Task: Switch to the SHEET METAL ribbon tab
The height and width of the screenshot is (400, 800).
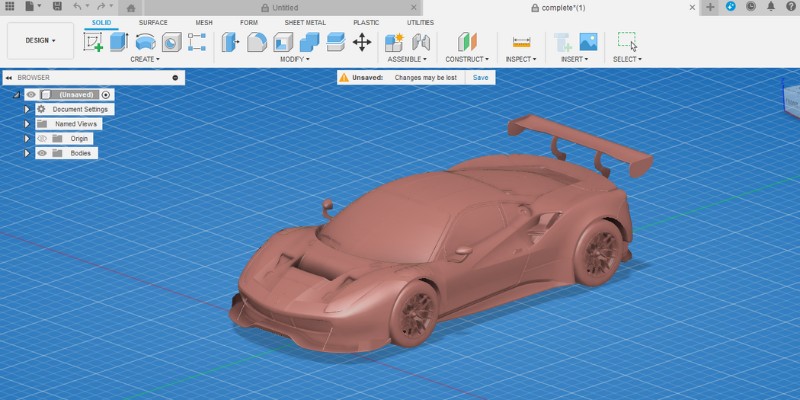Action: coord(305,22)
